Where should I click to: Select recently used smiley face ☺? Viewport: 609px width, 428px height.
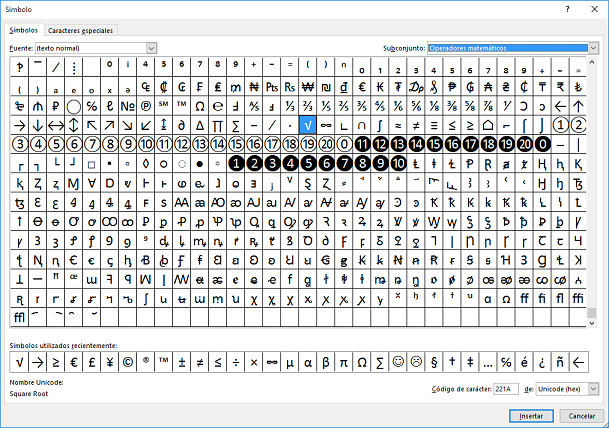(x=398, y=362)
